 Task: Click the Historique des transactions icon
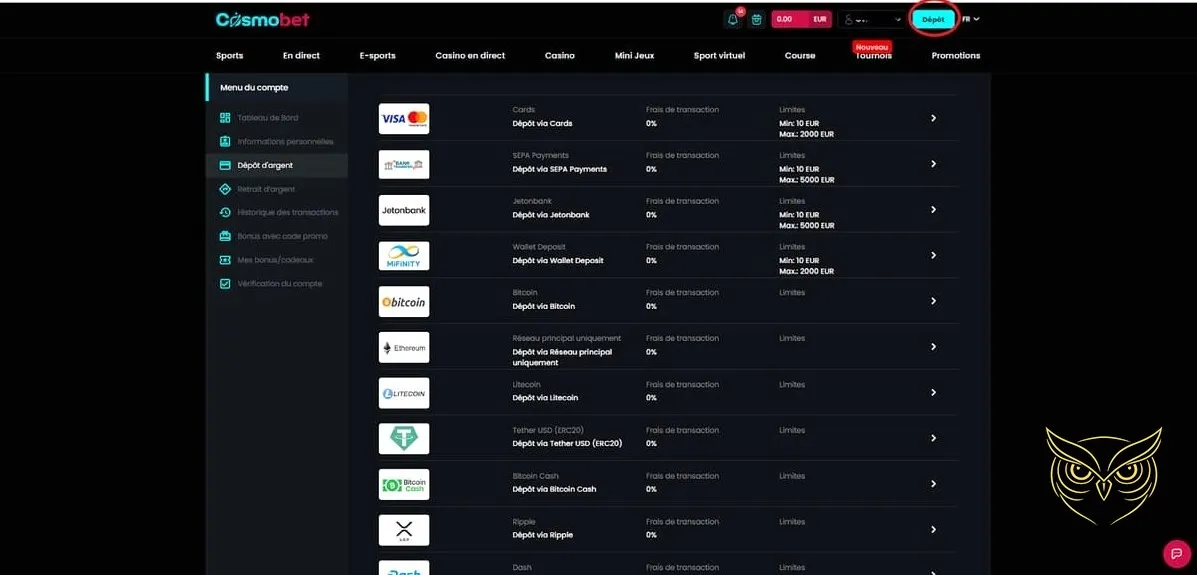point(225,212)
